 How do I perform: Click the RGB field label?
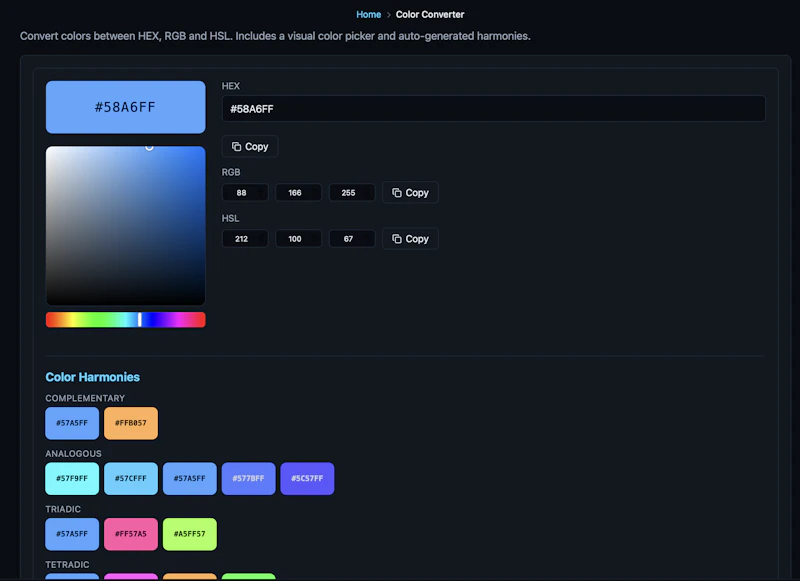click(231, 172)
